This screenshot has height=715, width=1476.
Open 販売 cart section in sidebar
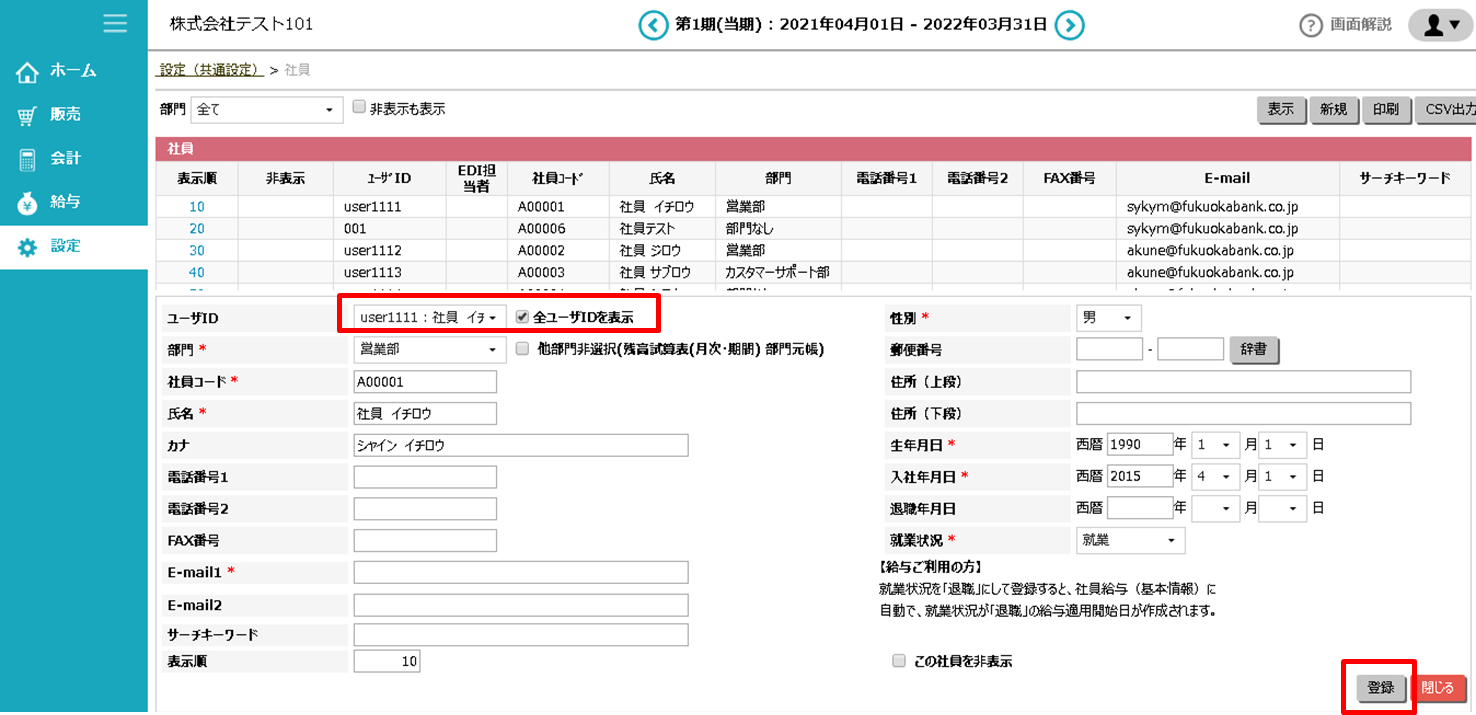(x=65, y=115)
